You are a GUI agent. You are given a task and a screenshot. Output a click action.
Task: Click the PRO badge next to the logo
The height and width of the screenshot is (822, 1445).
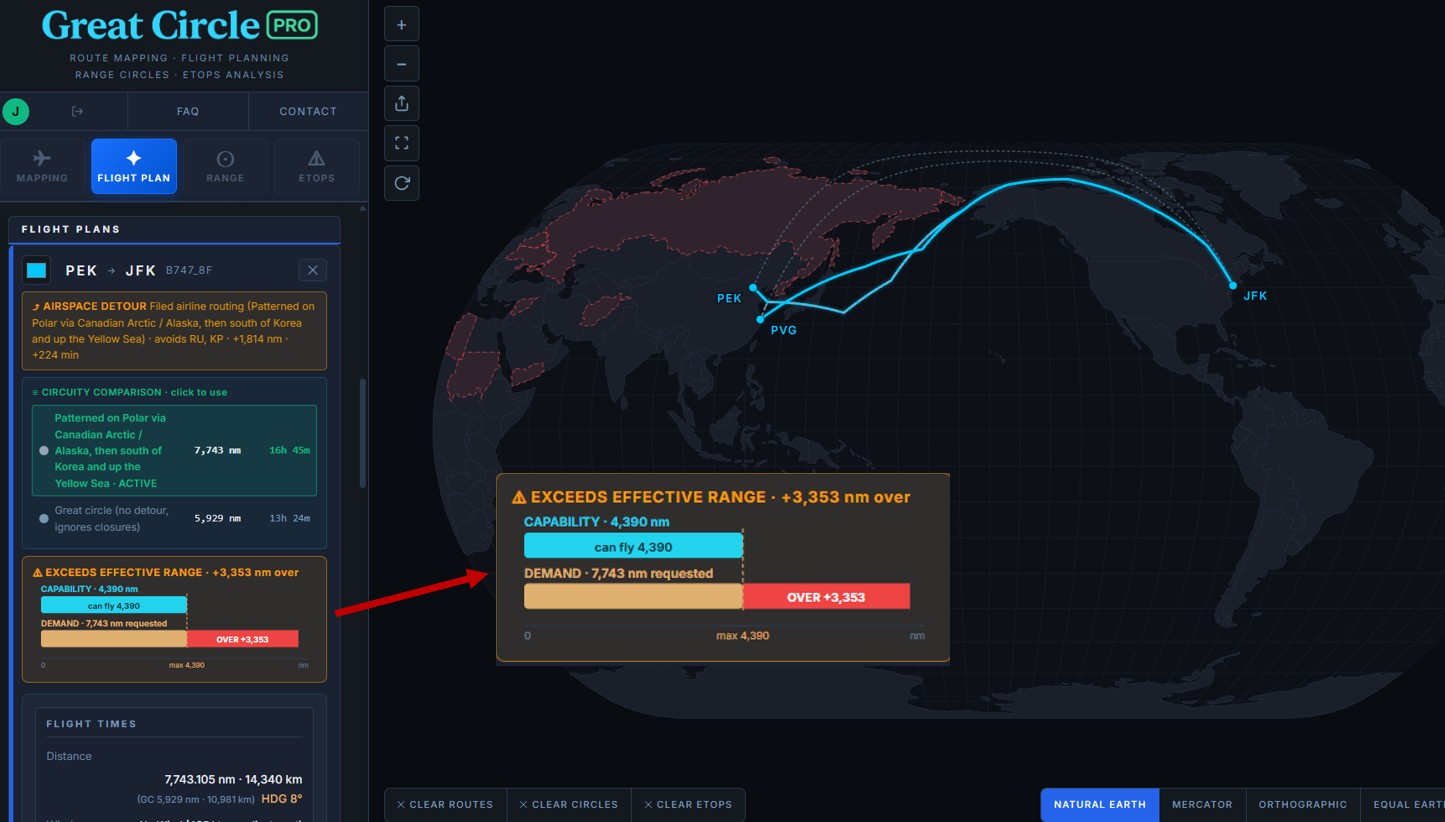click(292, 25)
